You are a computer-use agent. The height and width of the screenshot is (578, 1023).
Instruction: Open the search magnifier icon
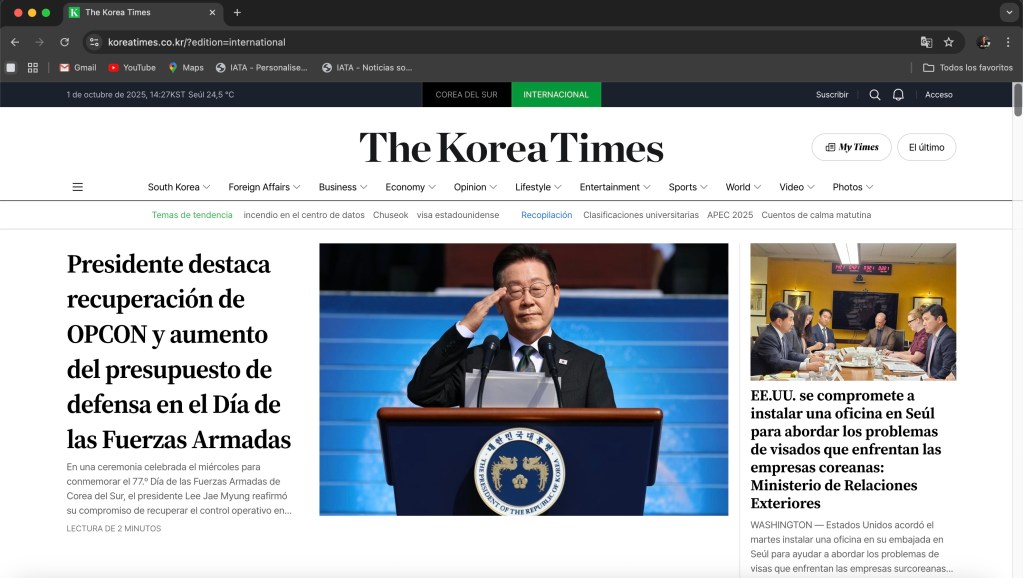tap(875, 95)
